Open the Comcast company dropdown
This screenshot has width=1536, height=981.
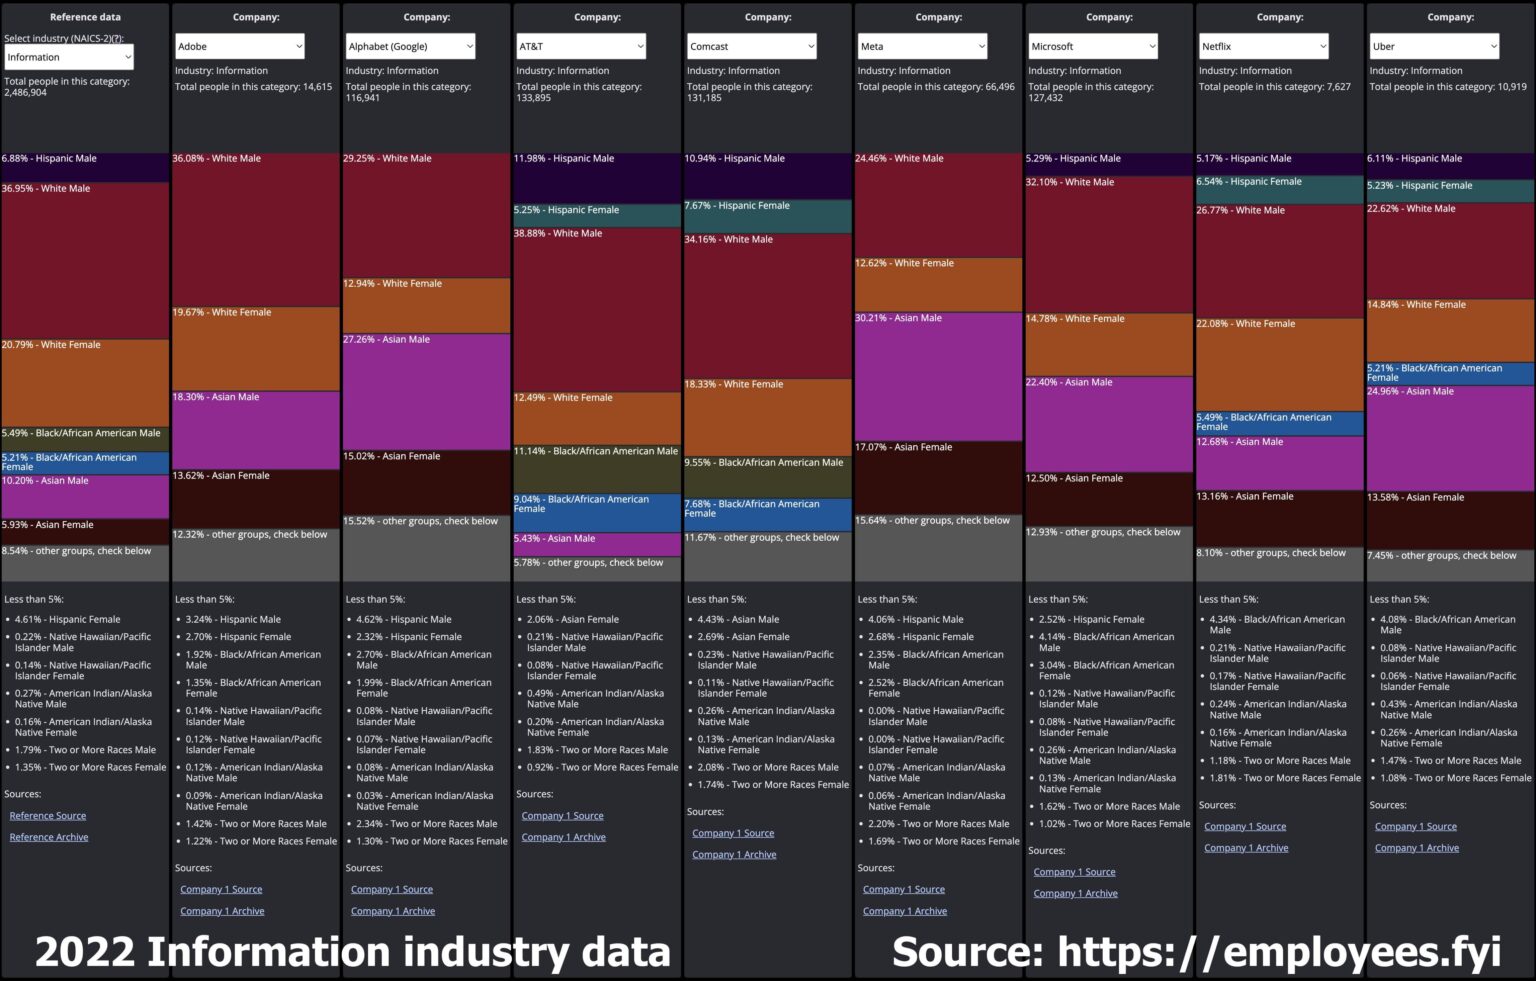(752, 46)
